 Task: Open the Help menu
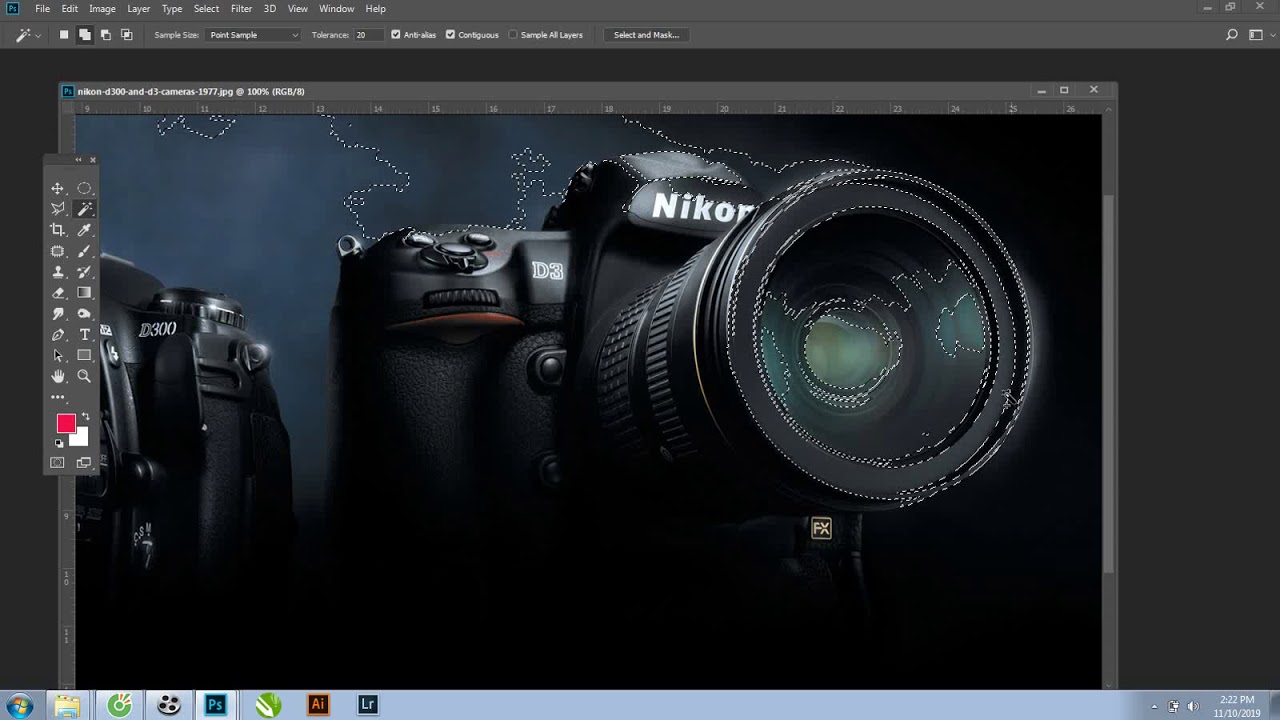coord(375,9)
